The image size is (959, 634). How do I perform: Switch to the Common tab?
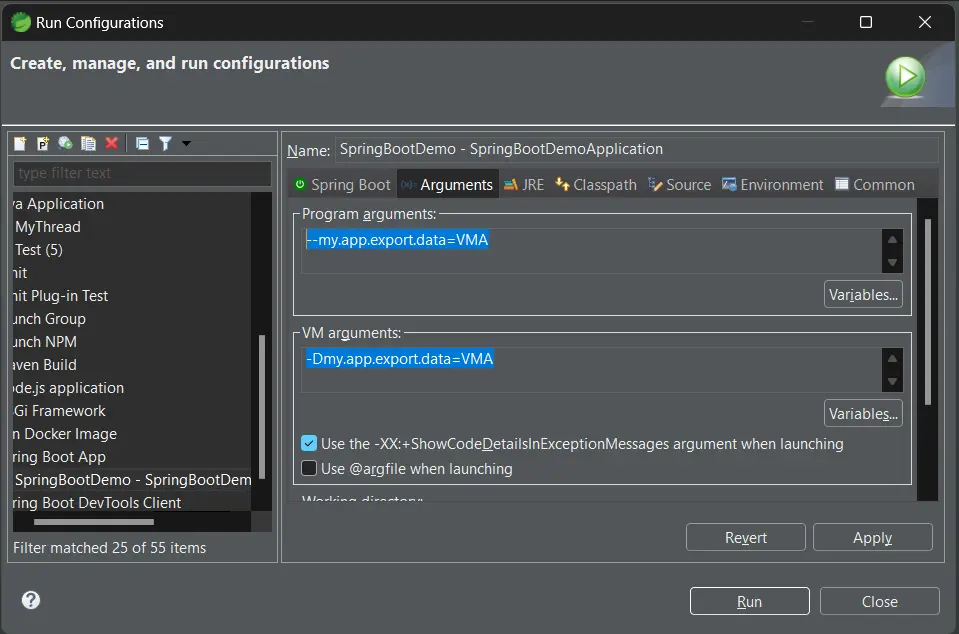tap(875, 185)
